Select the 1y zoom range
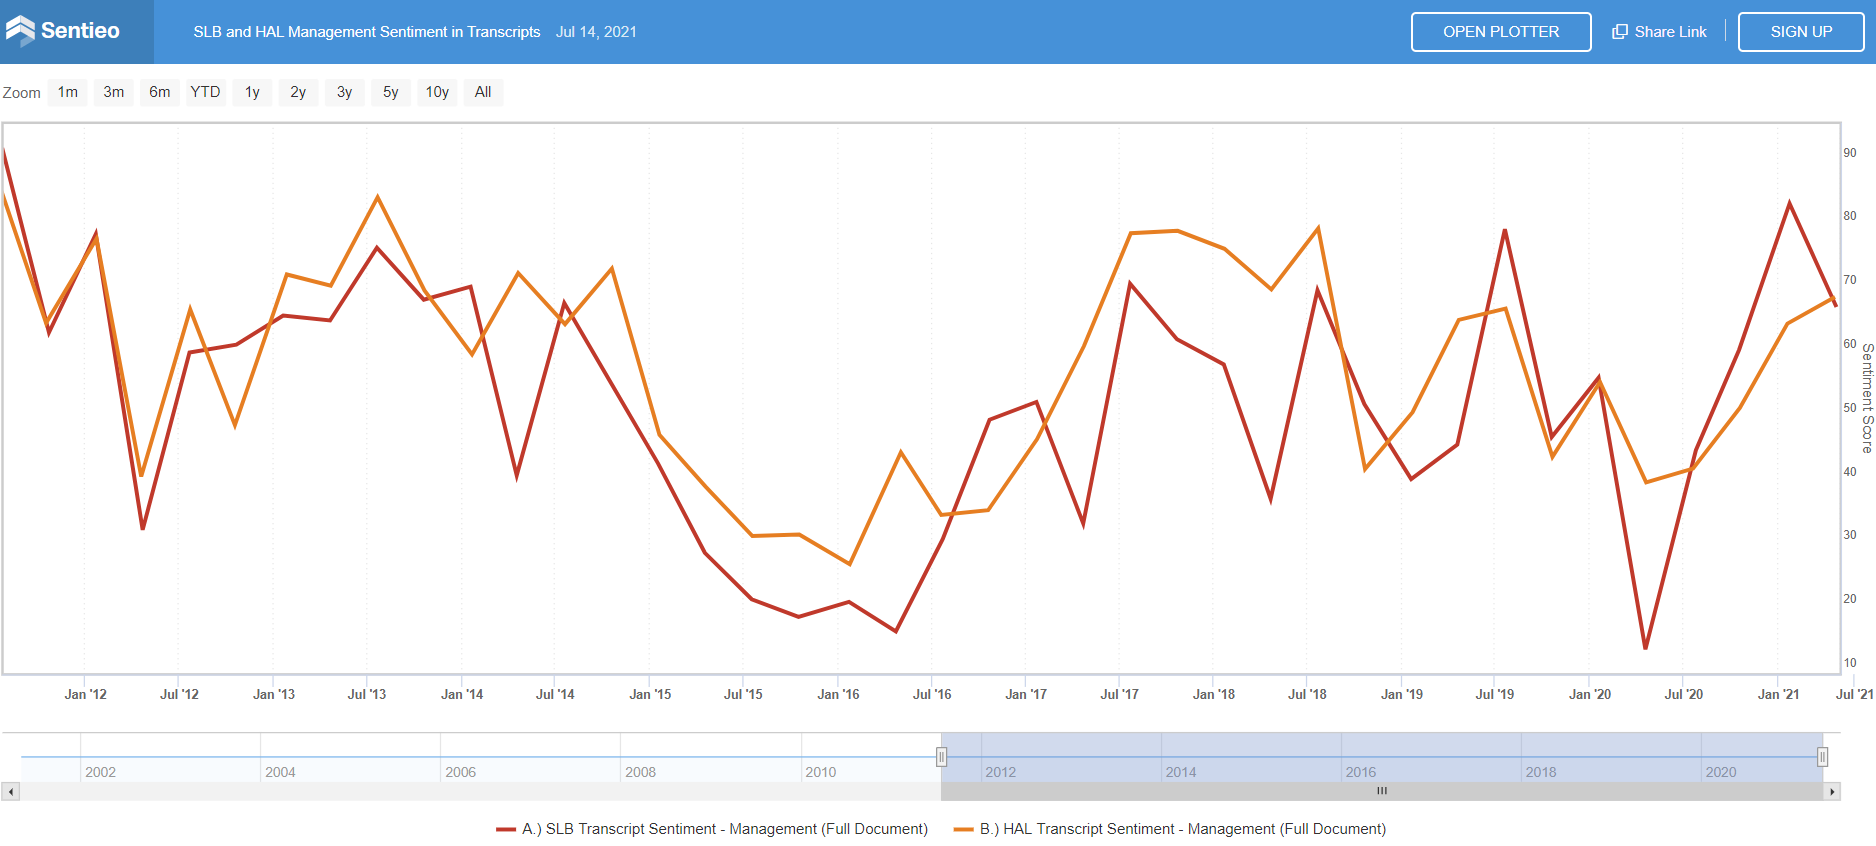The image size is (1876, 846). [x=252, y=92]
